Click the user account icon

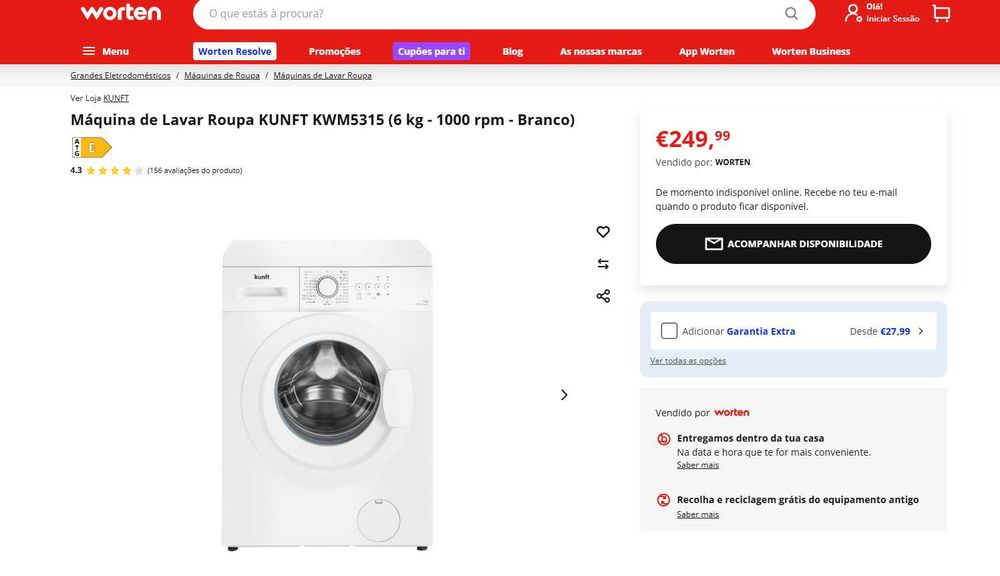(x=852, y=14)
